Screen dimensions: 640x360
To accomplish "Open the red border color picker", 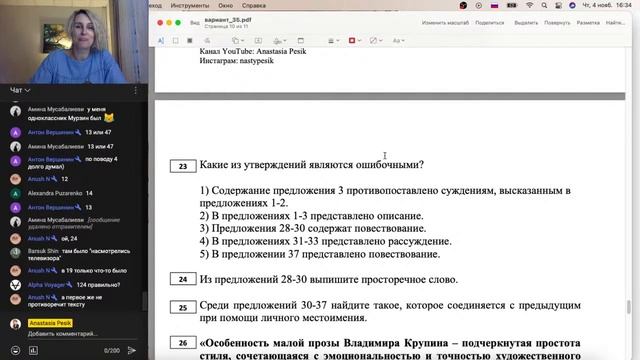I will [x=355, y=40].
